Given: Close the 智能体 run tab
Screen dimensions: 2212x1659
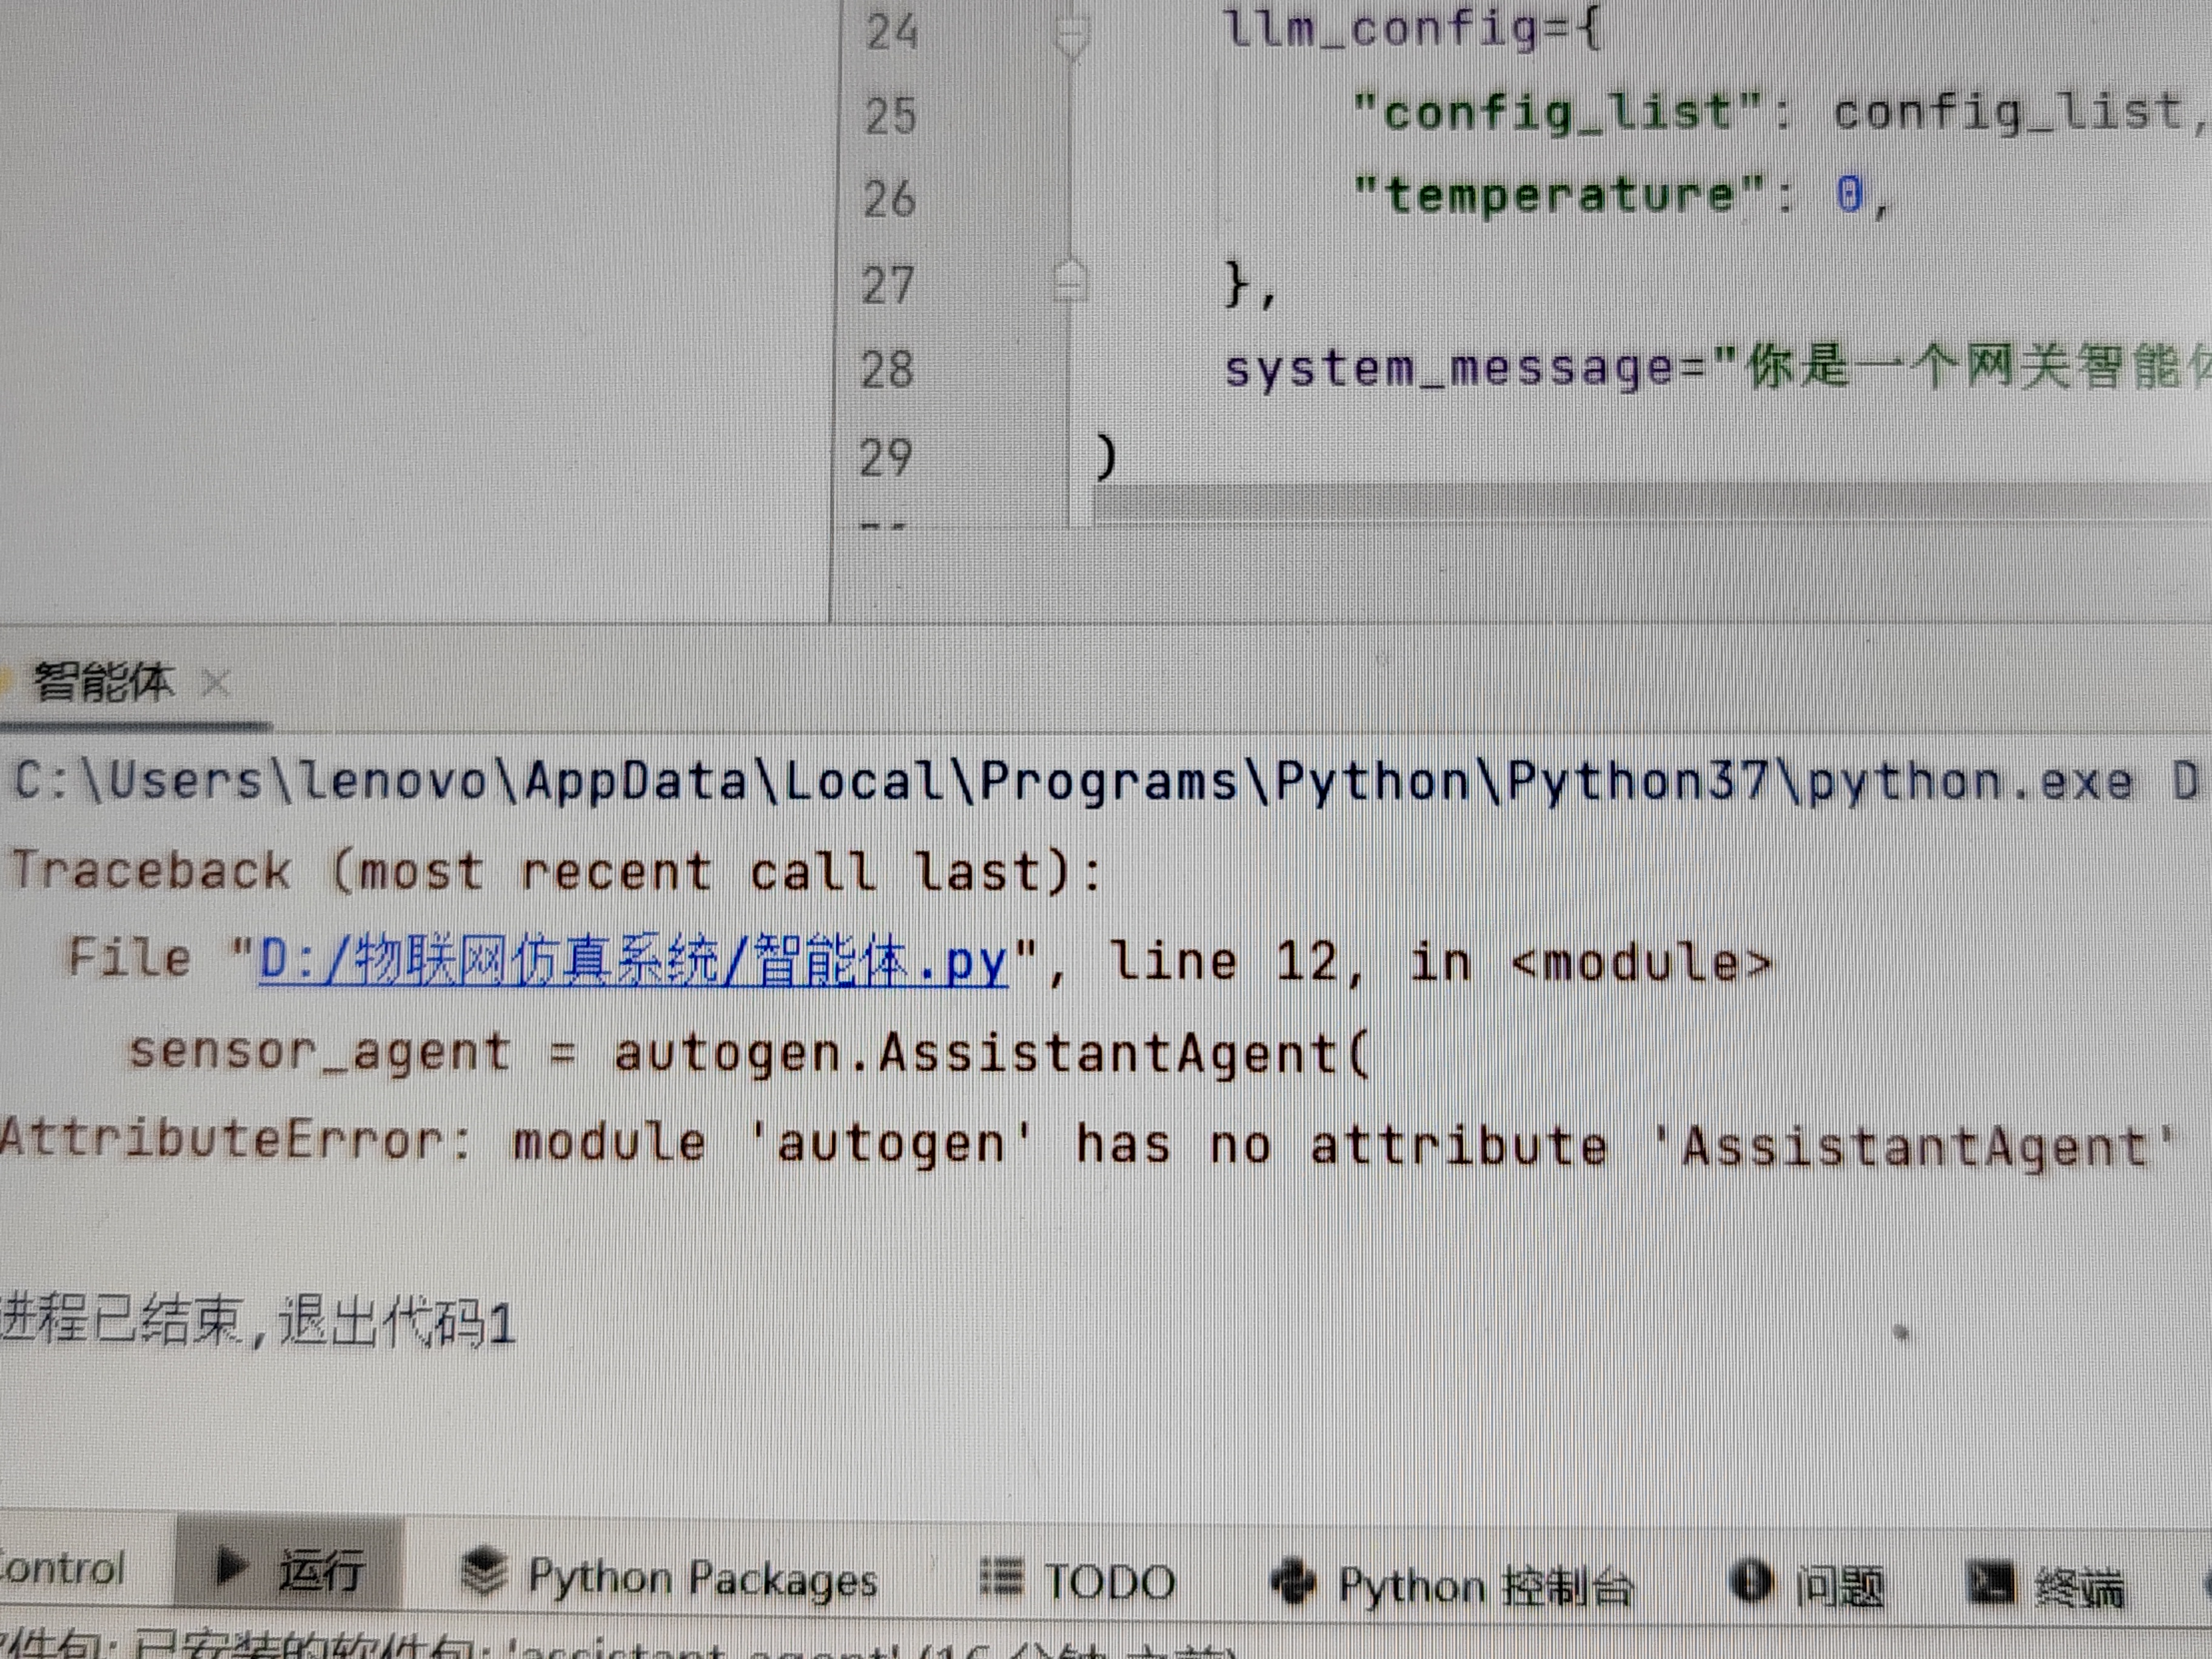Looking at the screenshot, I should (x=215, y=684).
